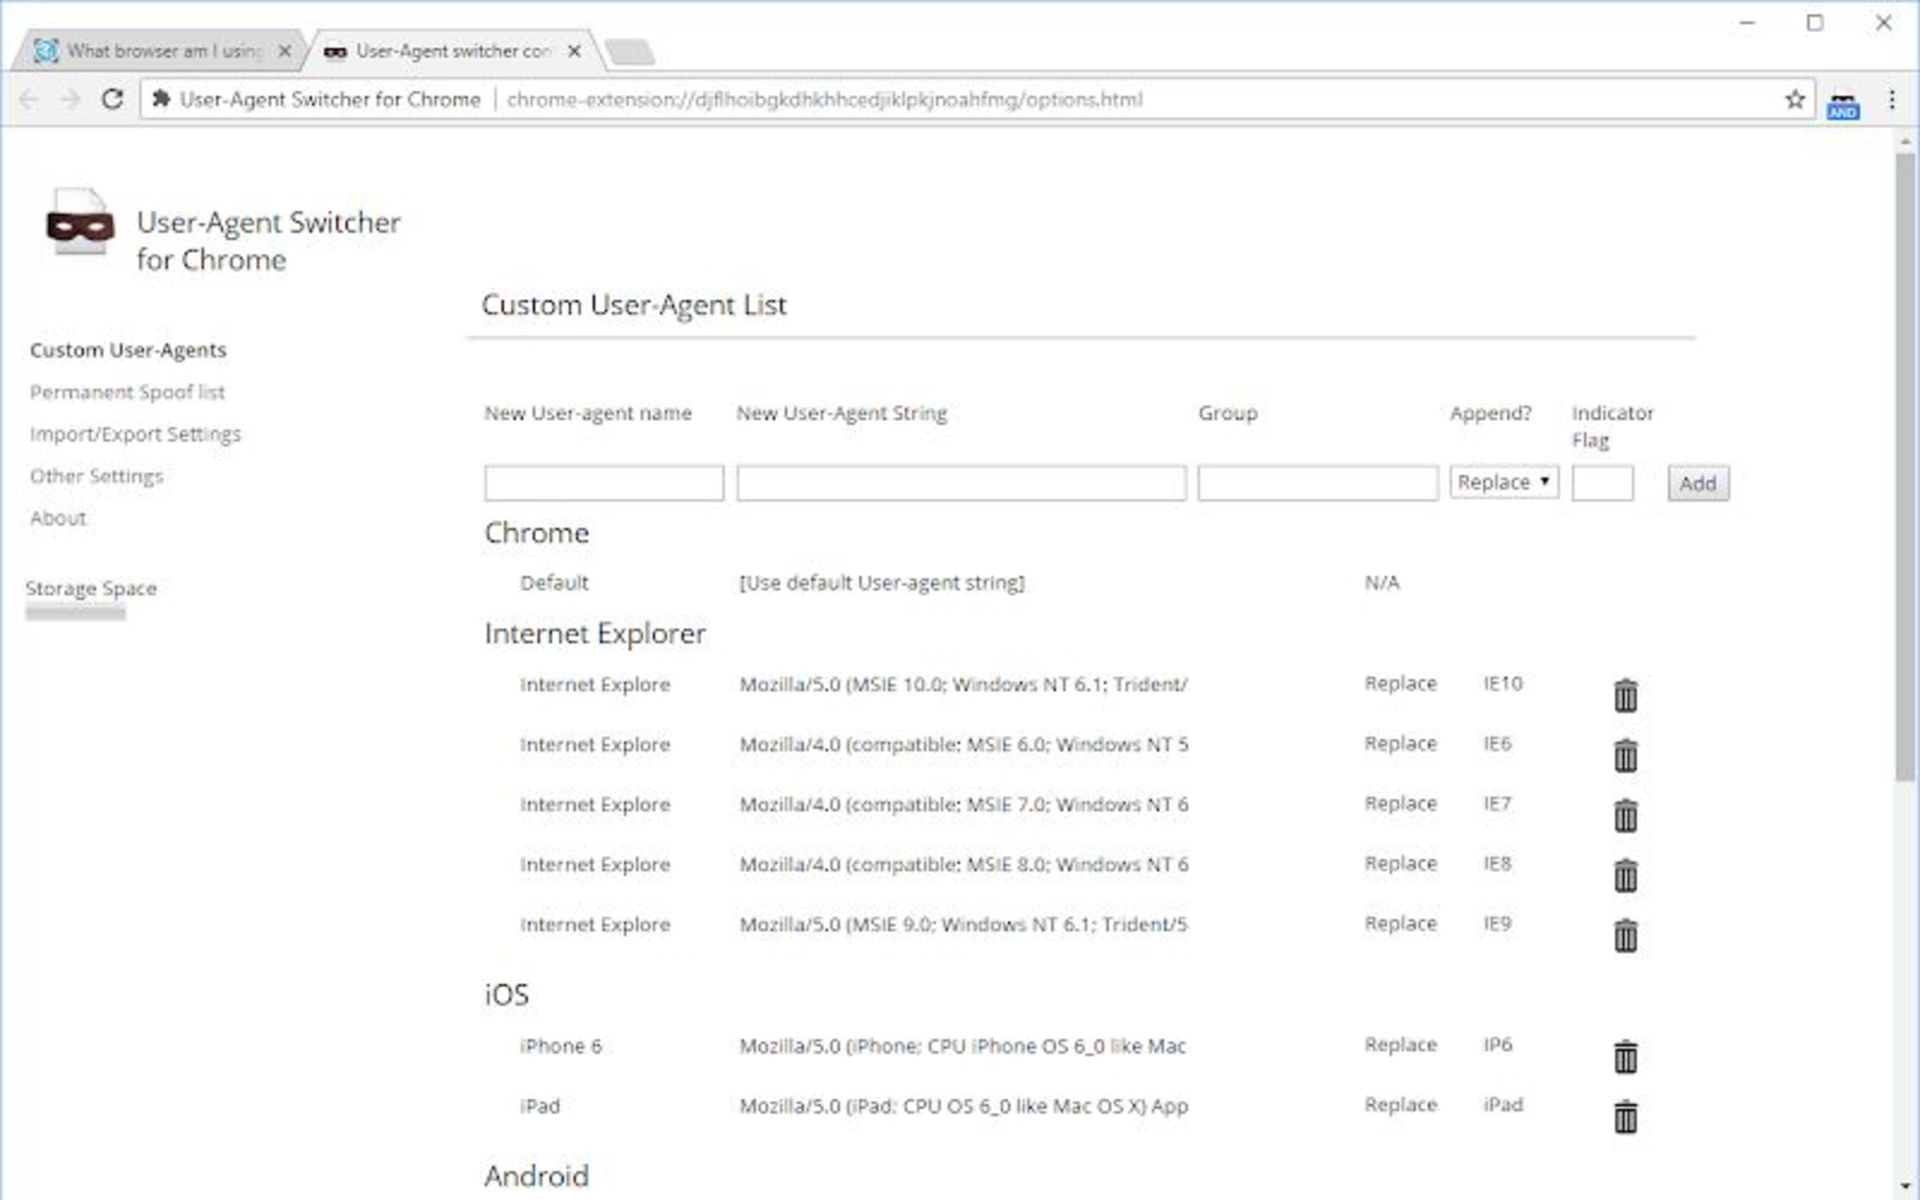
Task: Click the delete icon for IE9 entry
Action: (1627, 935)
